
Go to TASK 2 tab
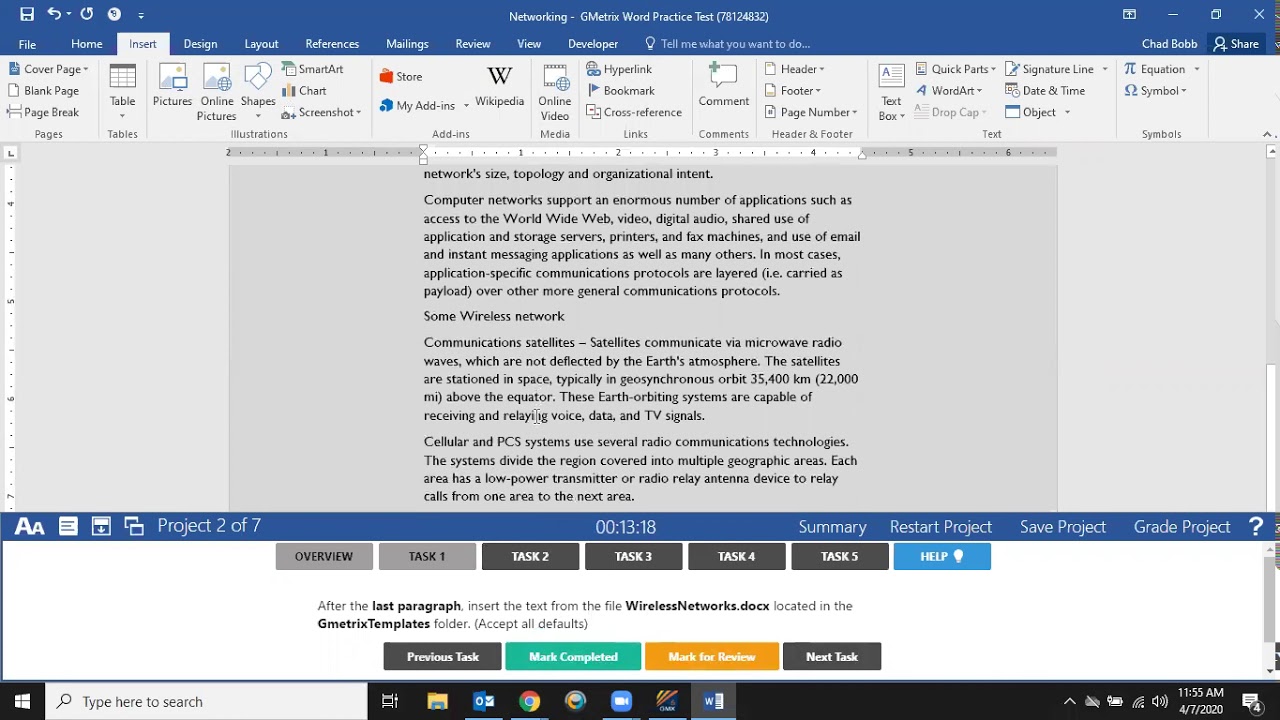click(530, 556)
